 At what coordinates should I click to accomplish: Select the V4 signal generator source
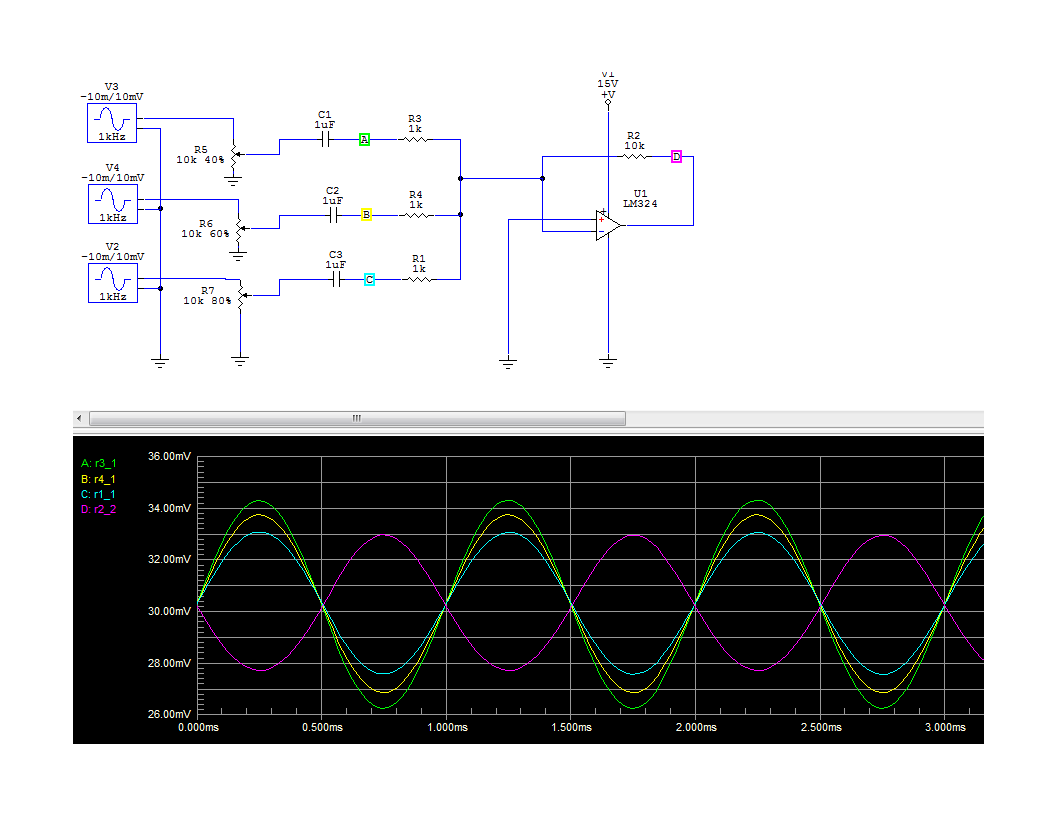click(x=112, y=204)
